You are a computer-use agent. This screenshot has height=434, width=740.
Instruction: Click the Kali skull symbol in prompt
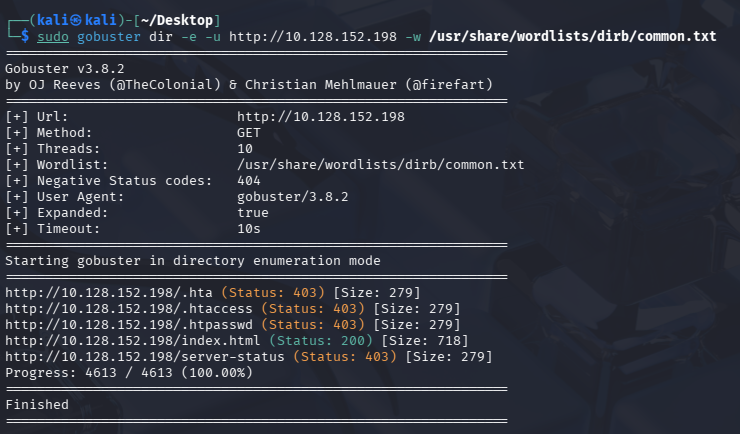pos(76,20)
